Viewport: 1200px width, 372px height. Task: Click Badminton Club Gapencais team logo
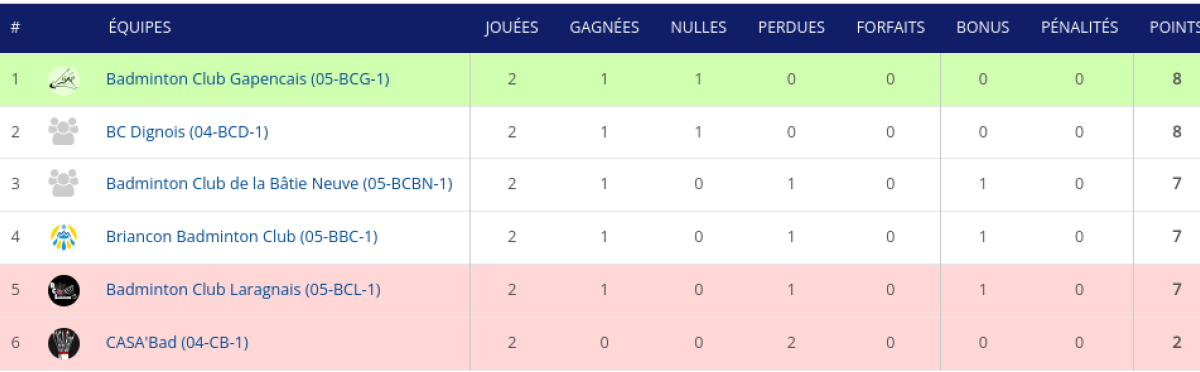(x=64, y=79)
